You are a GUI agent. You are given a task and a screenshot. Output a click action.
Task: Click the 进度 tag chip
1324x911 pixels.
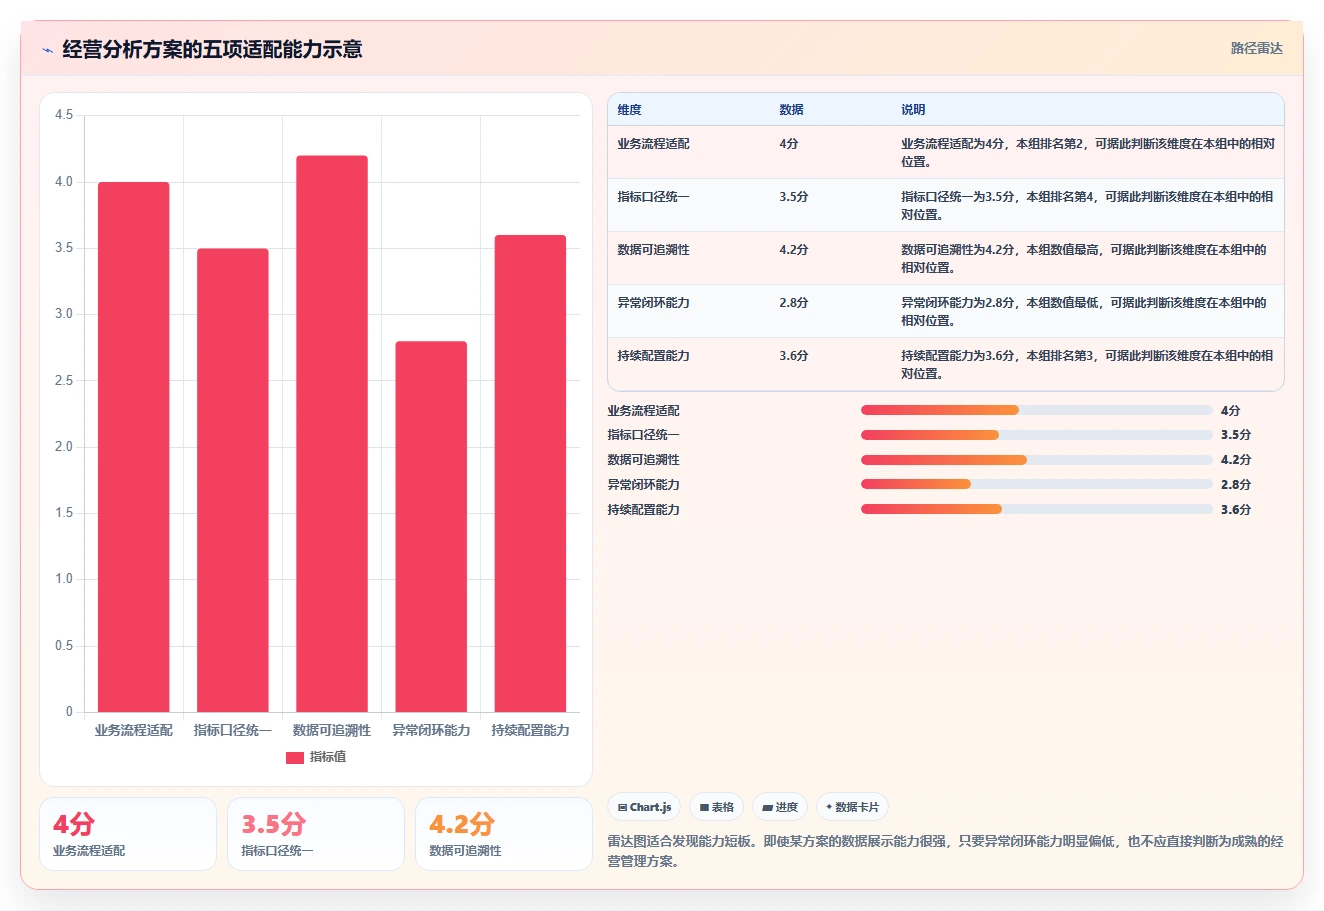(779, 807)
